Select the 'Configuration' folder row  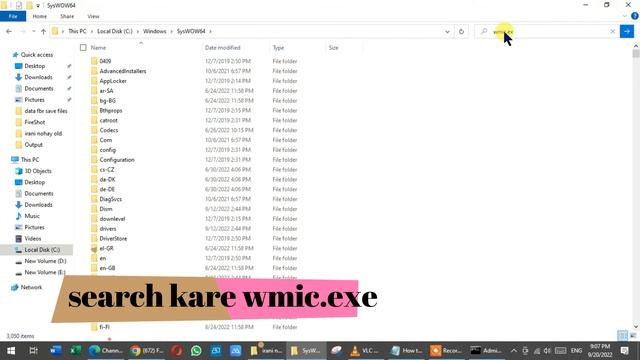point(117,160)
